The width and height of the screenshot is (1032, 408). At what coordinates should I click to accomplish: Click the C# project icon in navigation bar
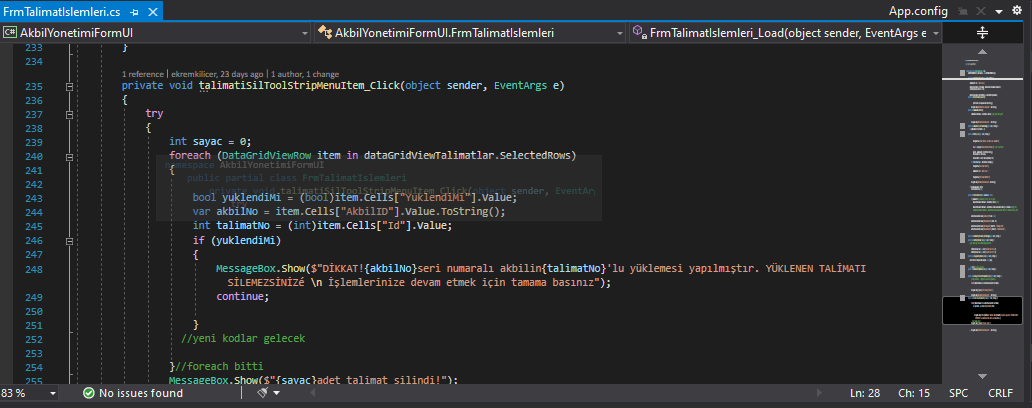point(10,32)
